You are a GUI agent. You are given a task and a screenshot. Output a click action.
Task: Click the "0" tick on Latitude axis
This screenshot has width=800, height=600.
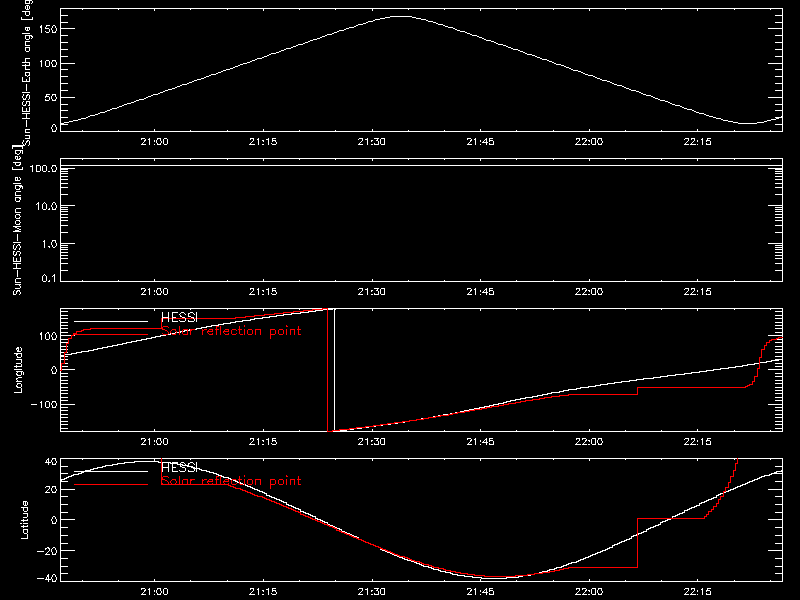tap(54, 520)
